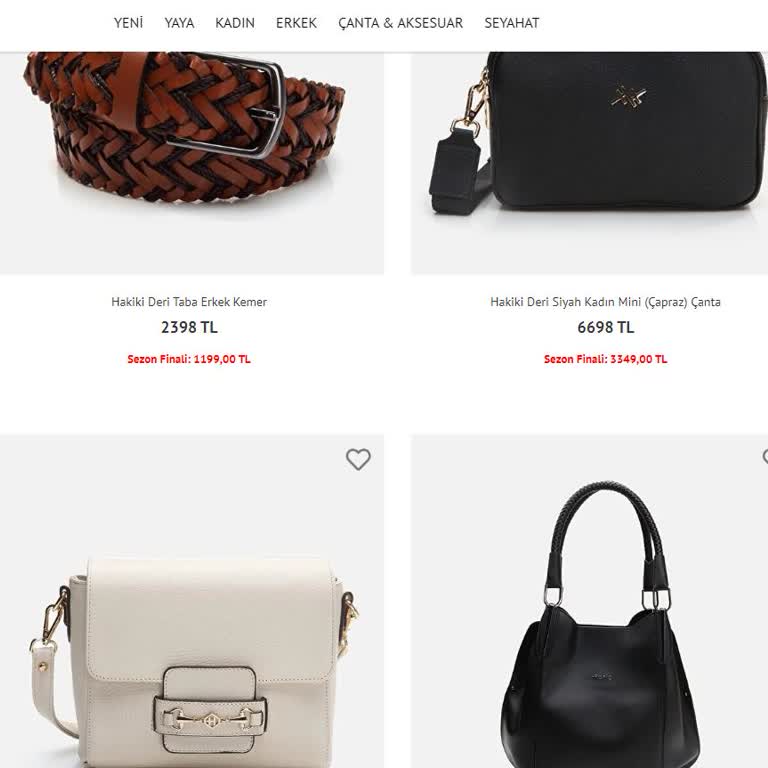768x768 pixels.
Task: Click the 6698 TL bag price
Action: click(605, 327)
